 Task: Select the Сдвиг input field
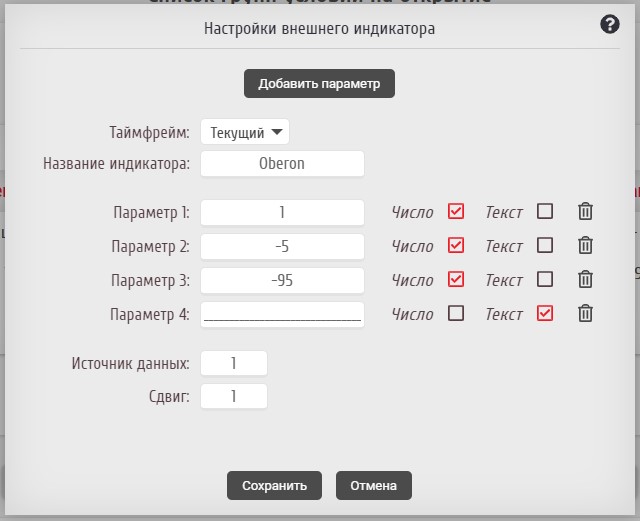(234, 396)
